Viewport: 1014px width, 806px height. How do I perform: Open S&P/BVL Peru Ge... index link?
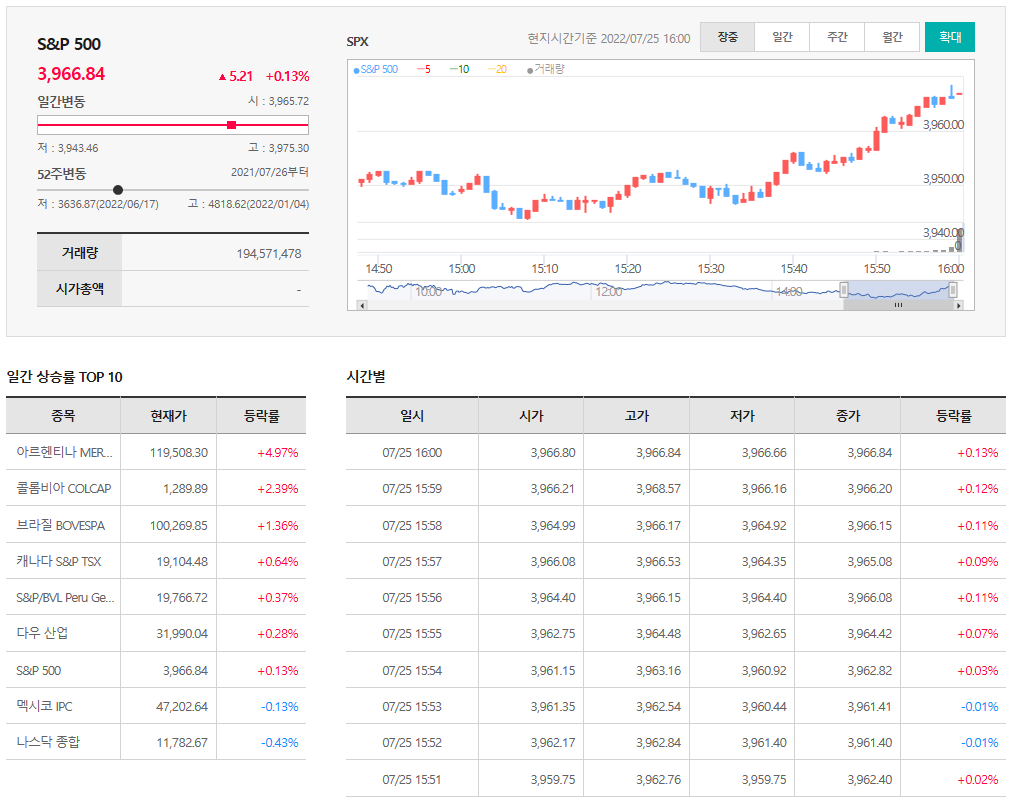click(x=65, y=598)
